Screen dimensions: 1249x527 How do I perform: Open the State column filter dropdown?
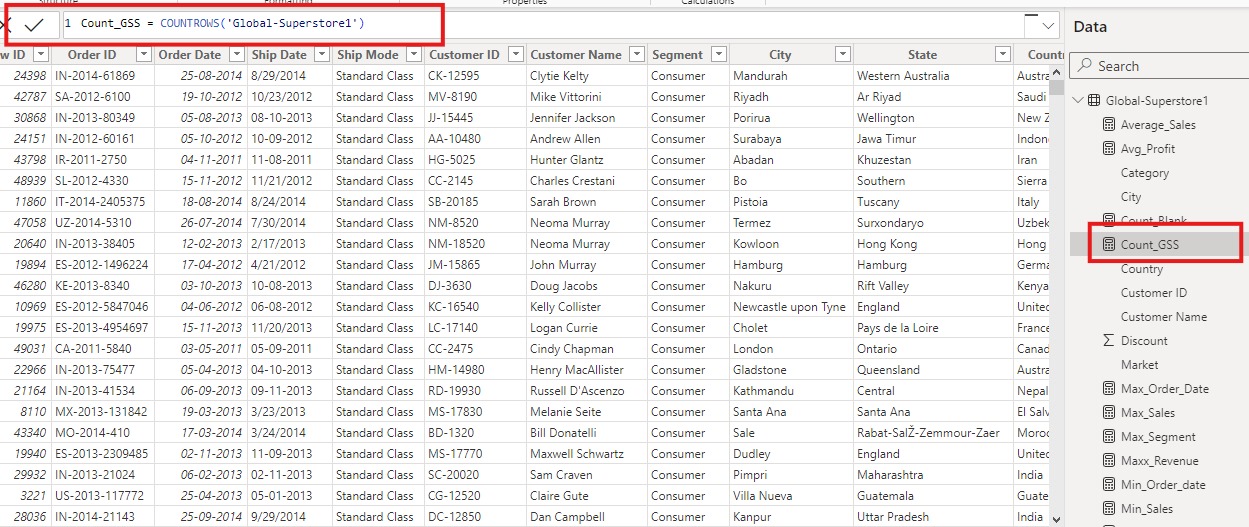(1004, 55)
